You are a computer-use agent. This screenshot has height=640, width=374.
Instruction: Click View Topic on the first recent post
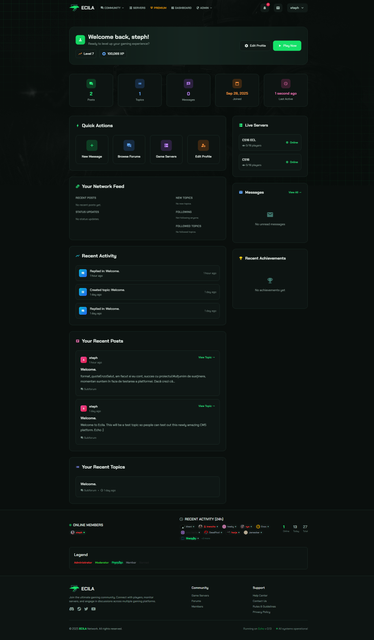(207, 357)
